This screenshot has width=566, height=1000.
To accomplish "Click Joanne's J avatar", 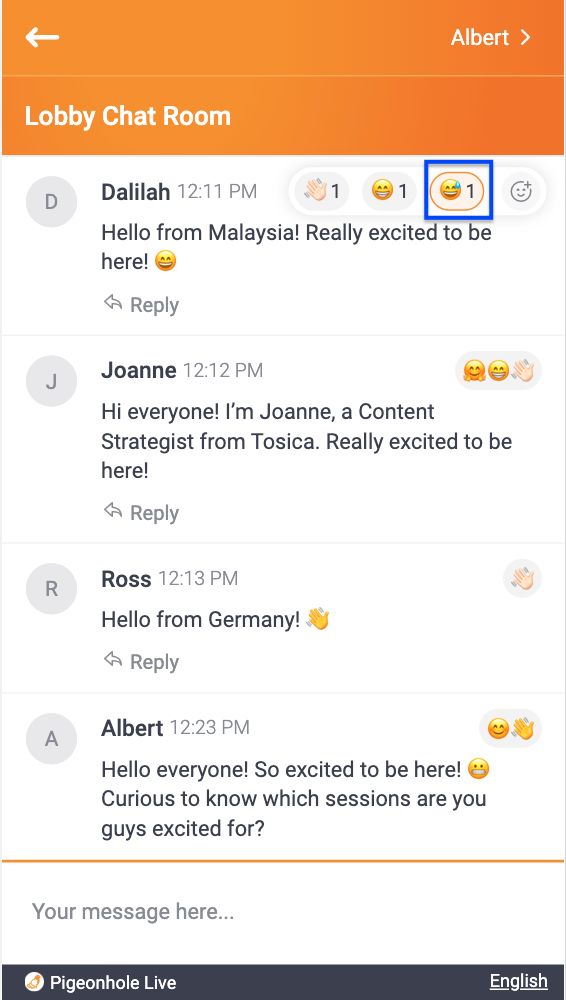I will [x=51, y=381].
